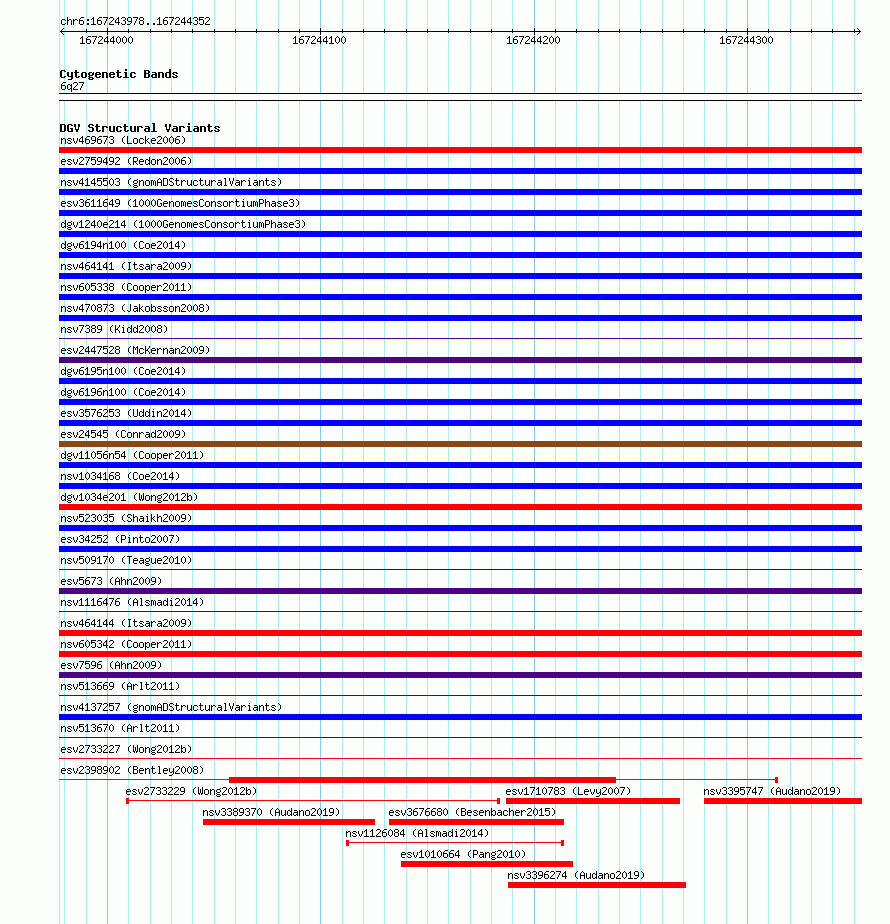
Task: Select nsv509170 (Teague2010) label
Action: (126, 560)
